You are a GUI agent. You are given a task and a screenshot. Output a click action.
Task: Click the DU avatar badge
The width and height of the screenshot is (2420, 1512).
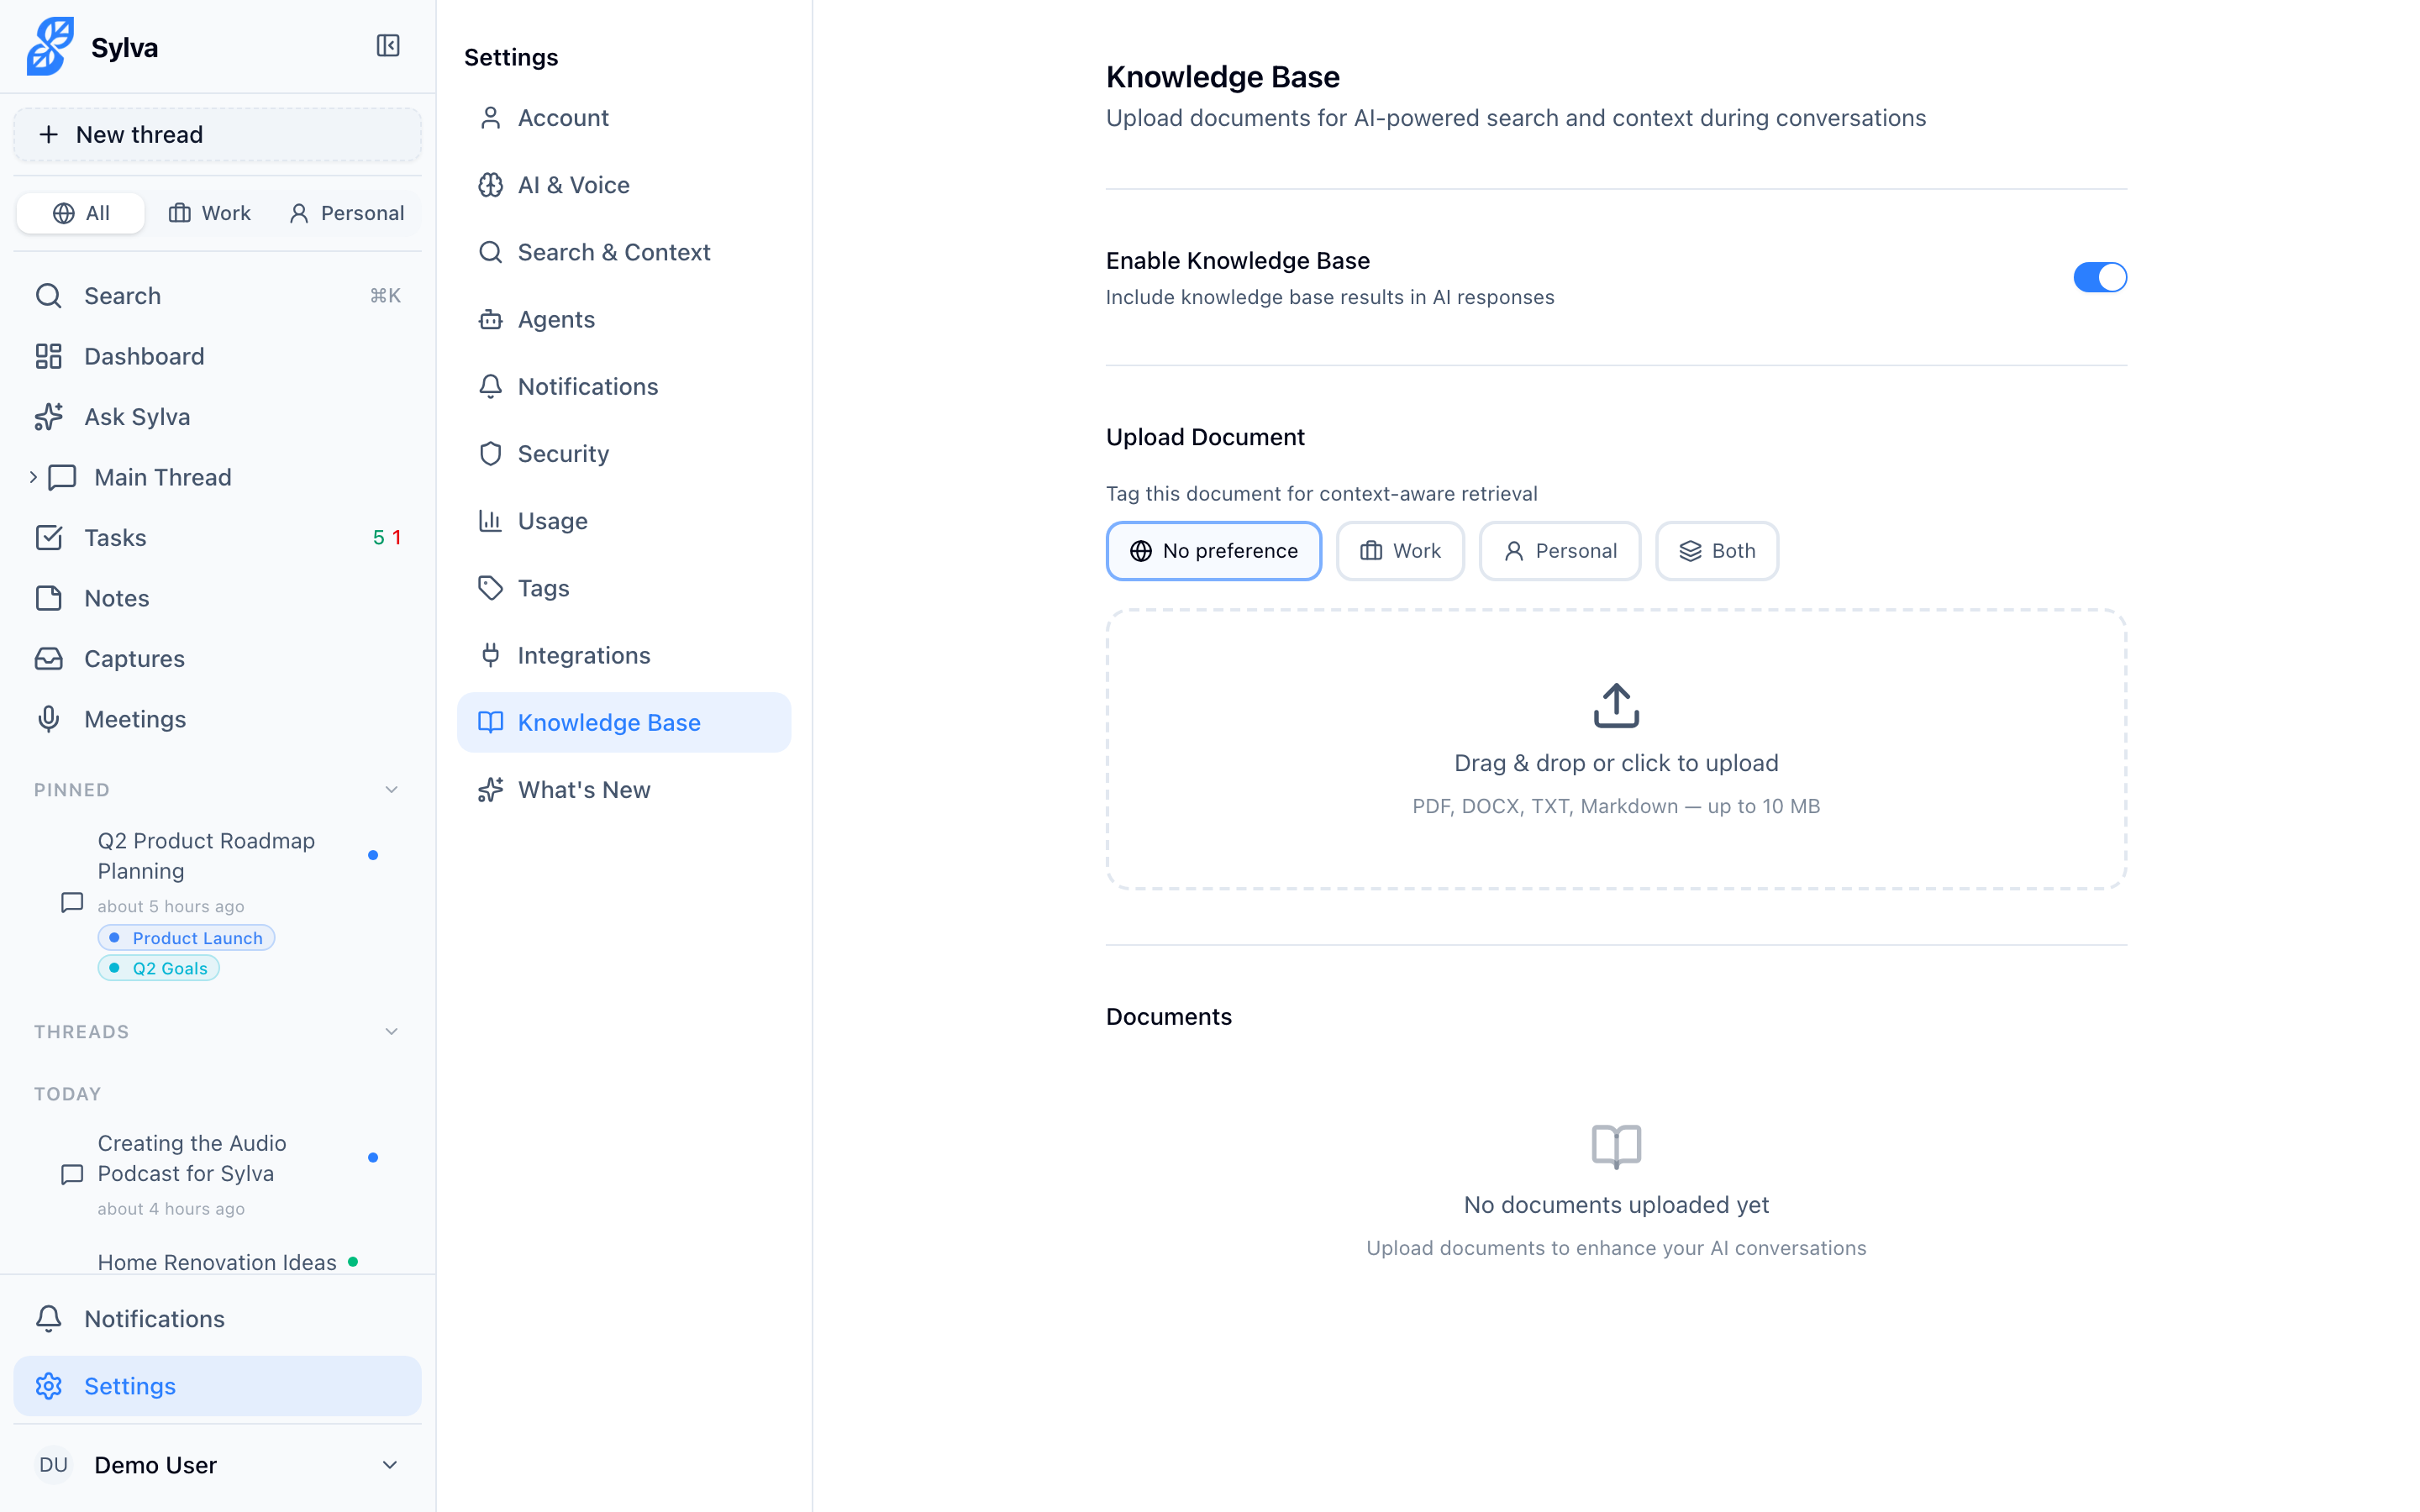54,1465
